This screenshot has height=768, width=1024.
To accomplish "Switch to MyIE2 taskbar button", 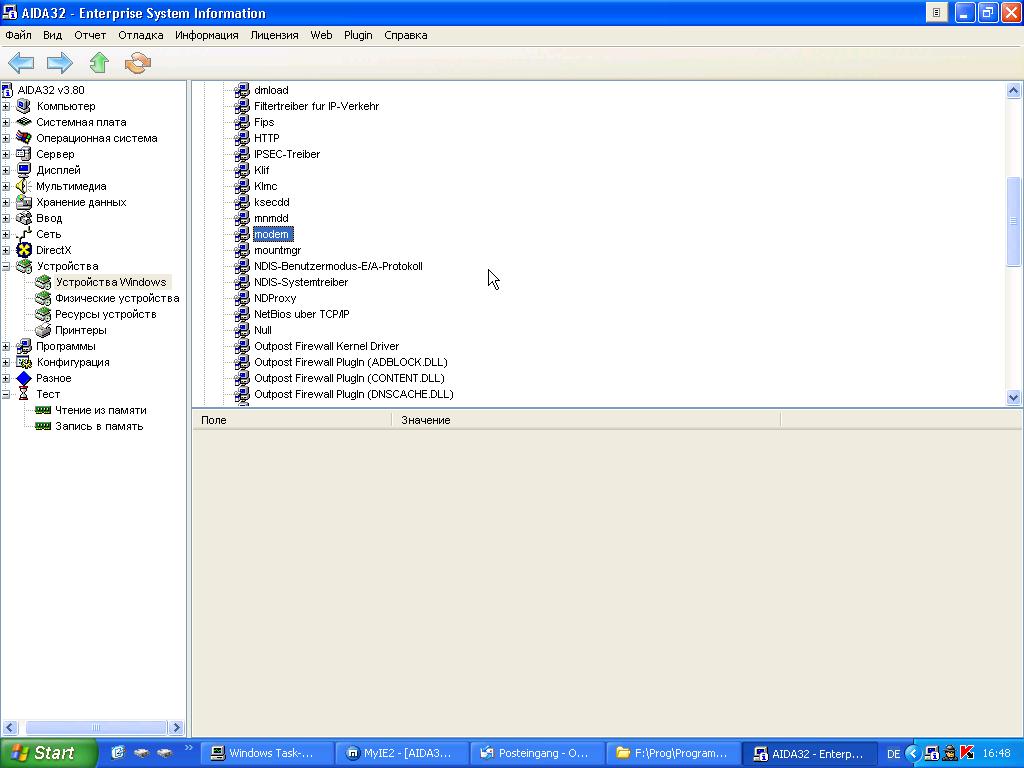I will pos(401,753).
